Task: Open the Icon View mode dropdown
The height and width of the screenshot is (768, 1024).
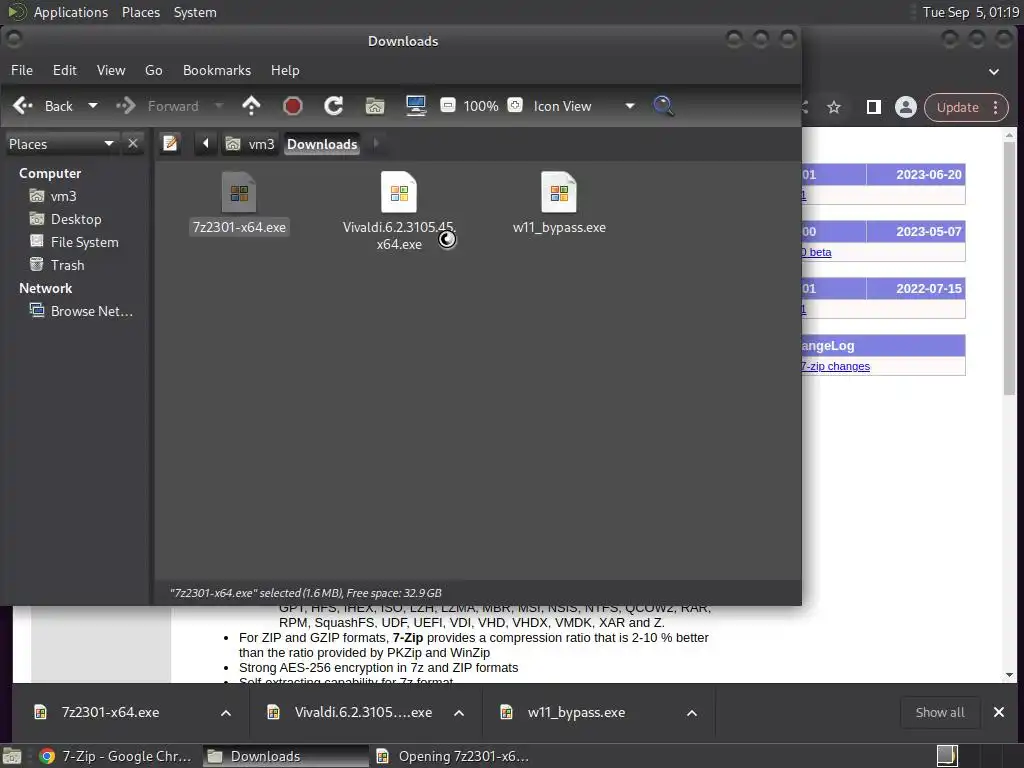Action: (x=583, y=106)
